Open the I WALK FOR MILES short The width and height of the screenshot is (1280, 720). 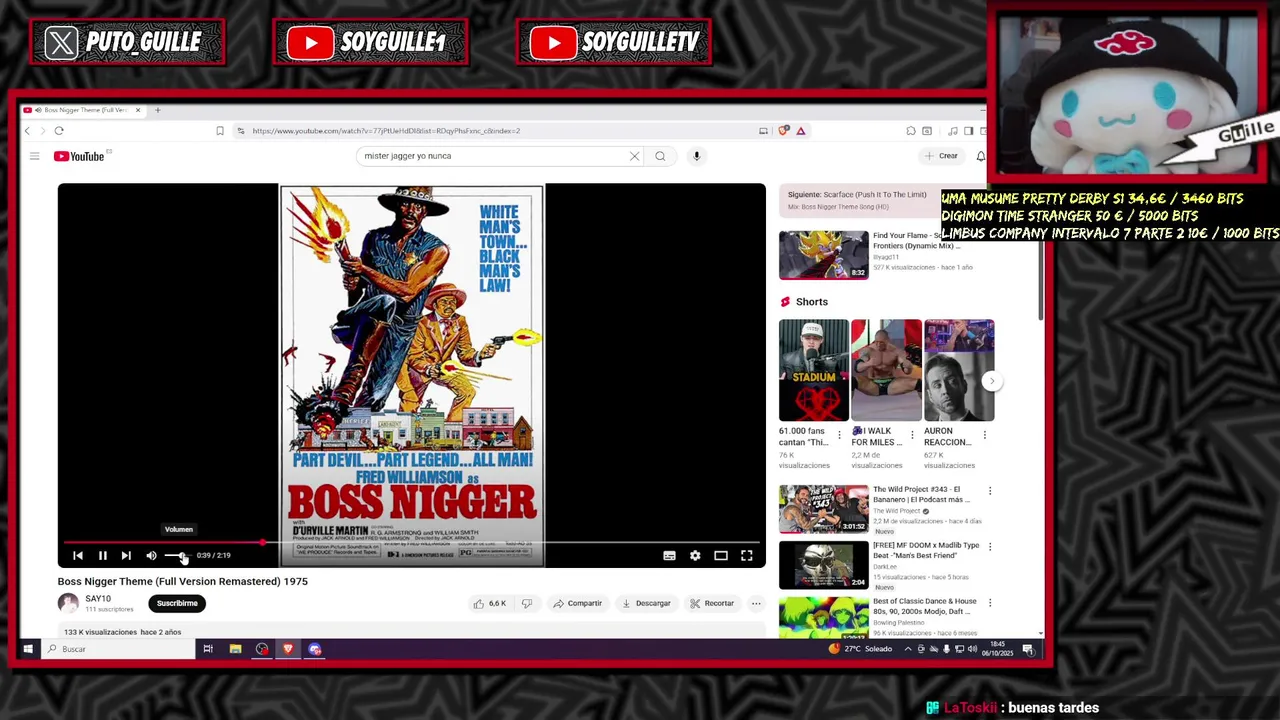pyautogui.click(x=886, y=371)
